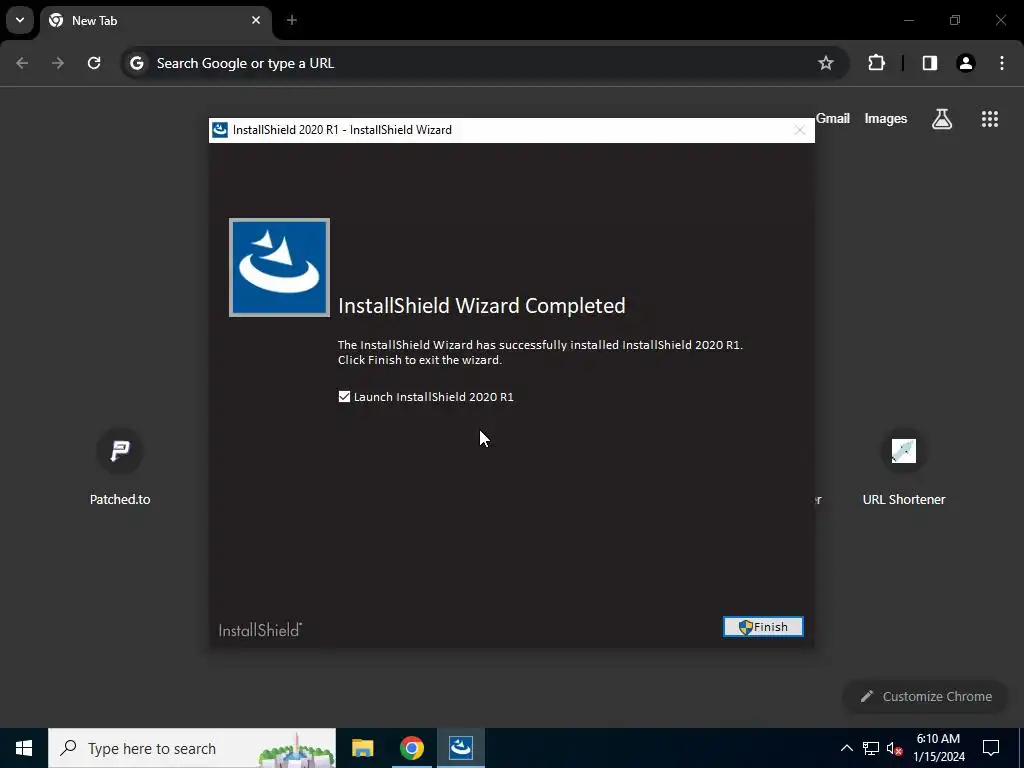Show hidden system tray icons
Screen dimensions: 1024x768
(x=846, y=748)
